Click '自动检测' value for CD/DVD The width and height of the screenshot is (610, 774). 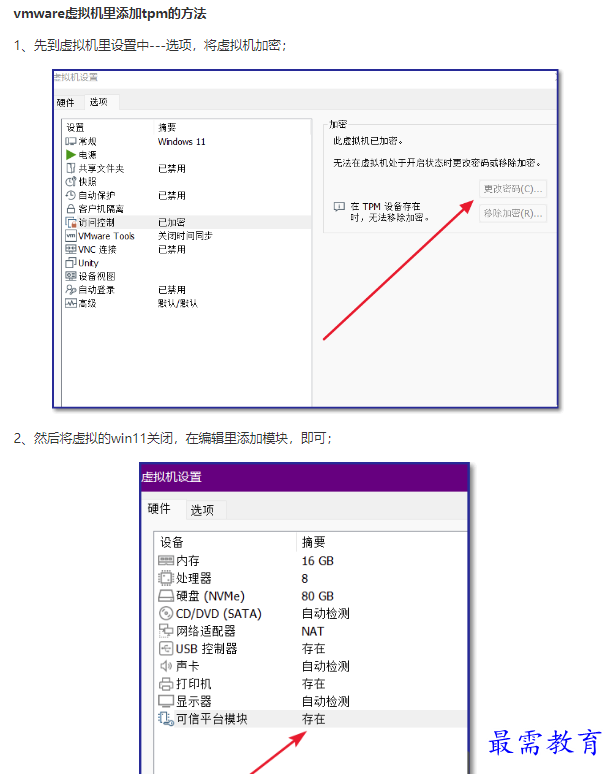tap(325, 614)
